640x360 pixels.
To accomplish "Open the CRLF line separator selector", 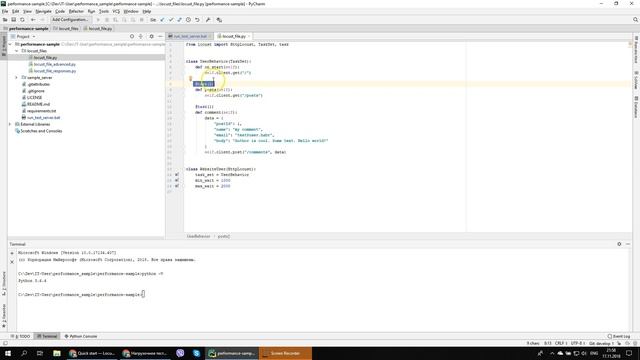I will 560,343.
